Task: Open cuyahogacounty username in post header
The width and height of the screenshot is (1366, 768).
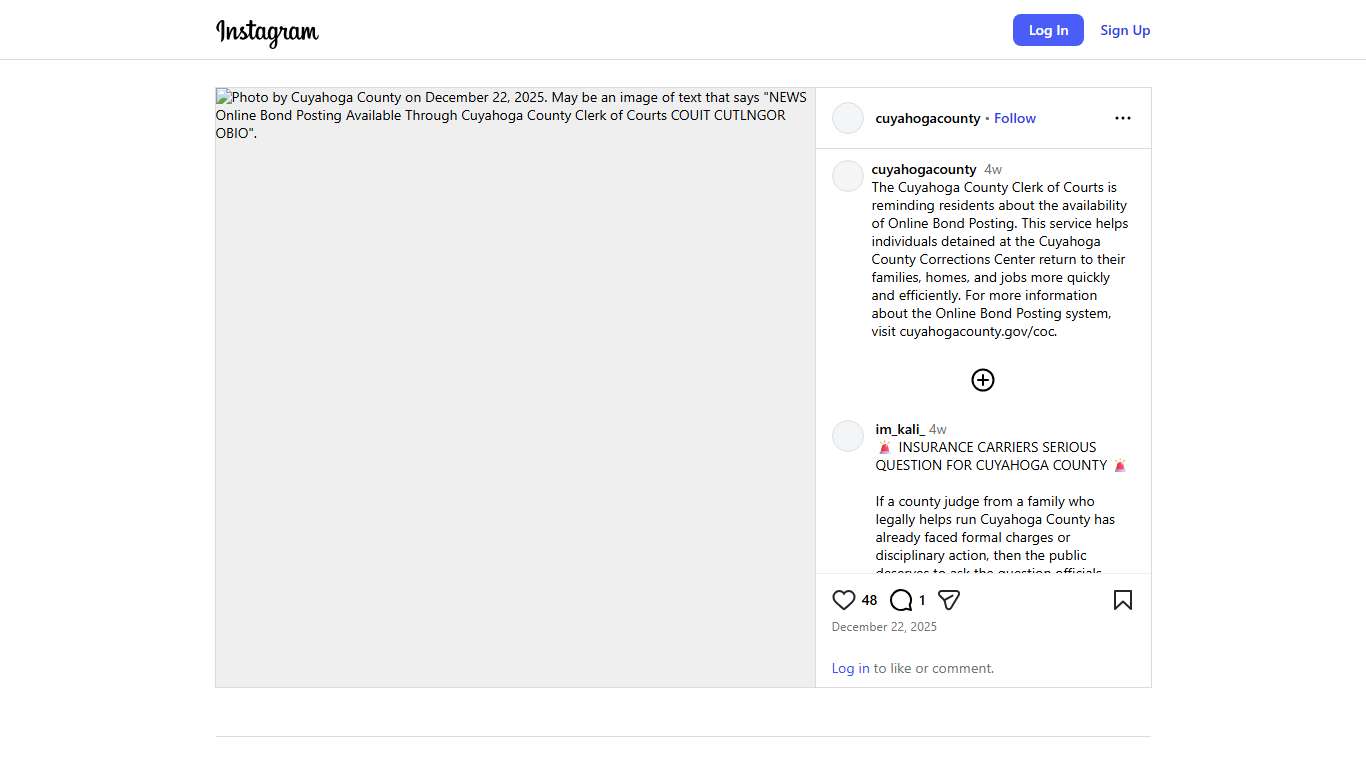Action: 928,118
